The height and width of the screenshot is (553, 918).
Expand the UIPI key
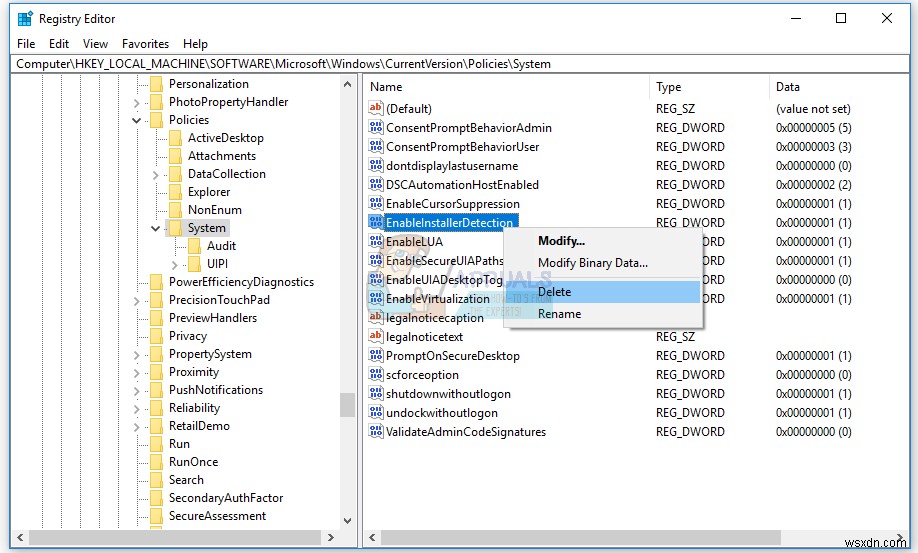[x=174, y=265]
